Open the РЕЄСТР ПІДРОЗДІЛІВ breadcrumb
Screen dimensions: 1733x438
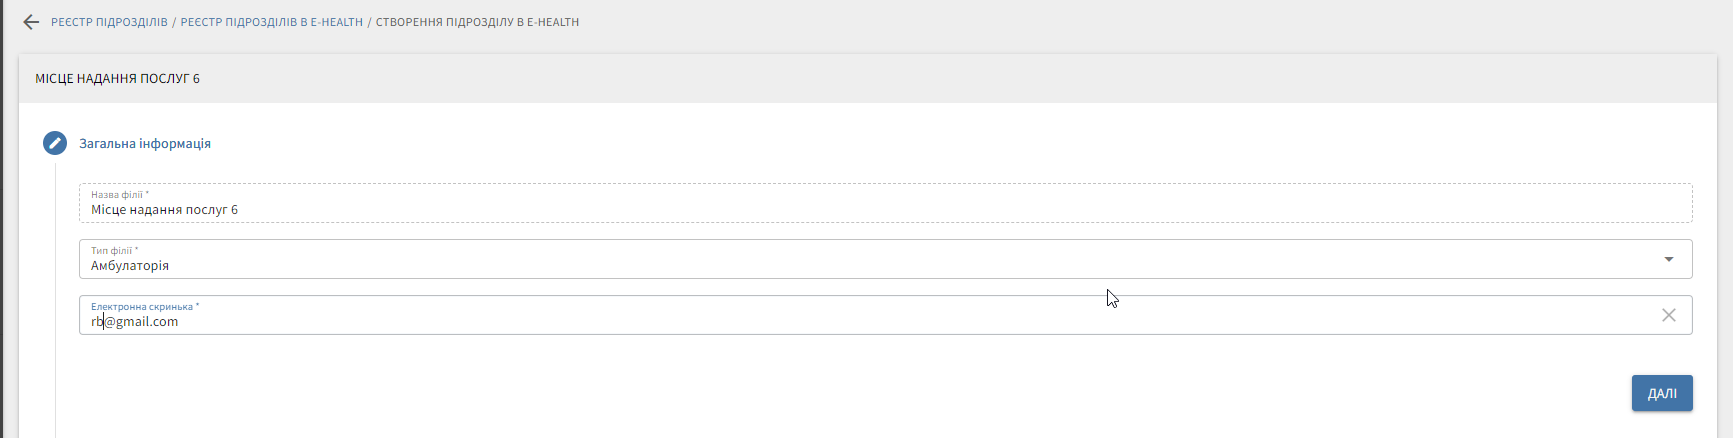click(109, 22)
